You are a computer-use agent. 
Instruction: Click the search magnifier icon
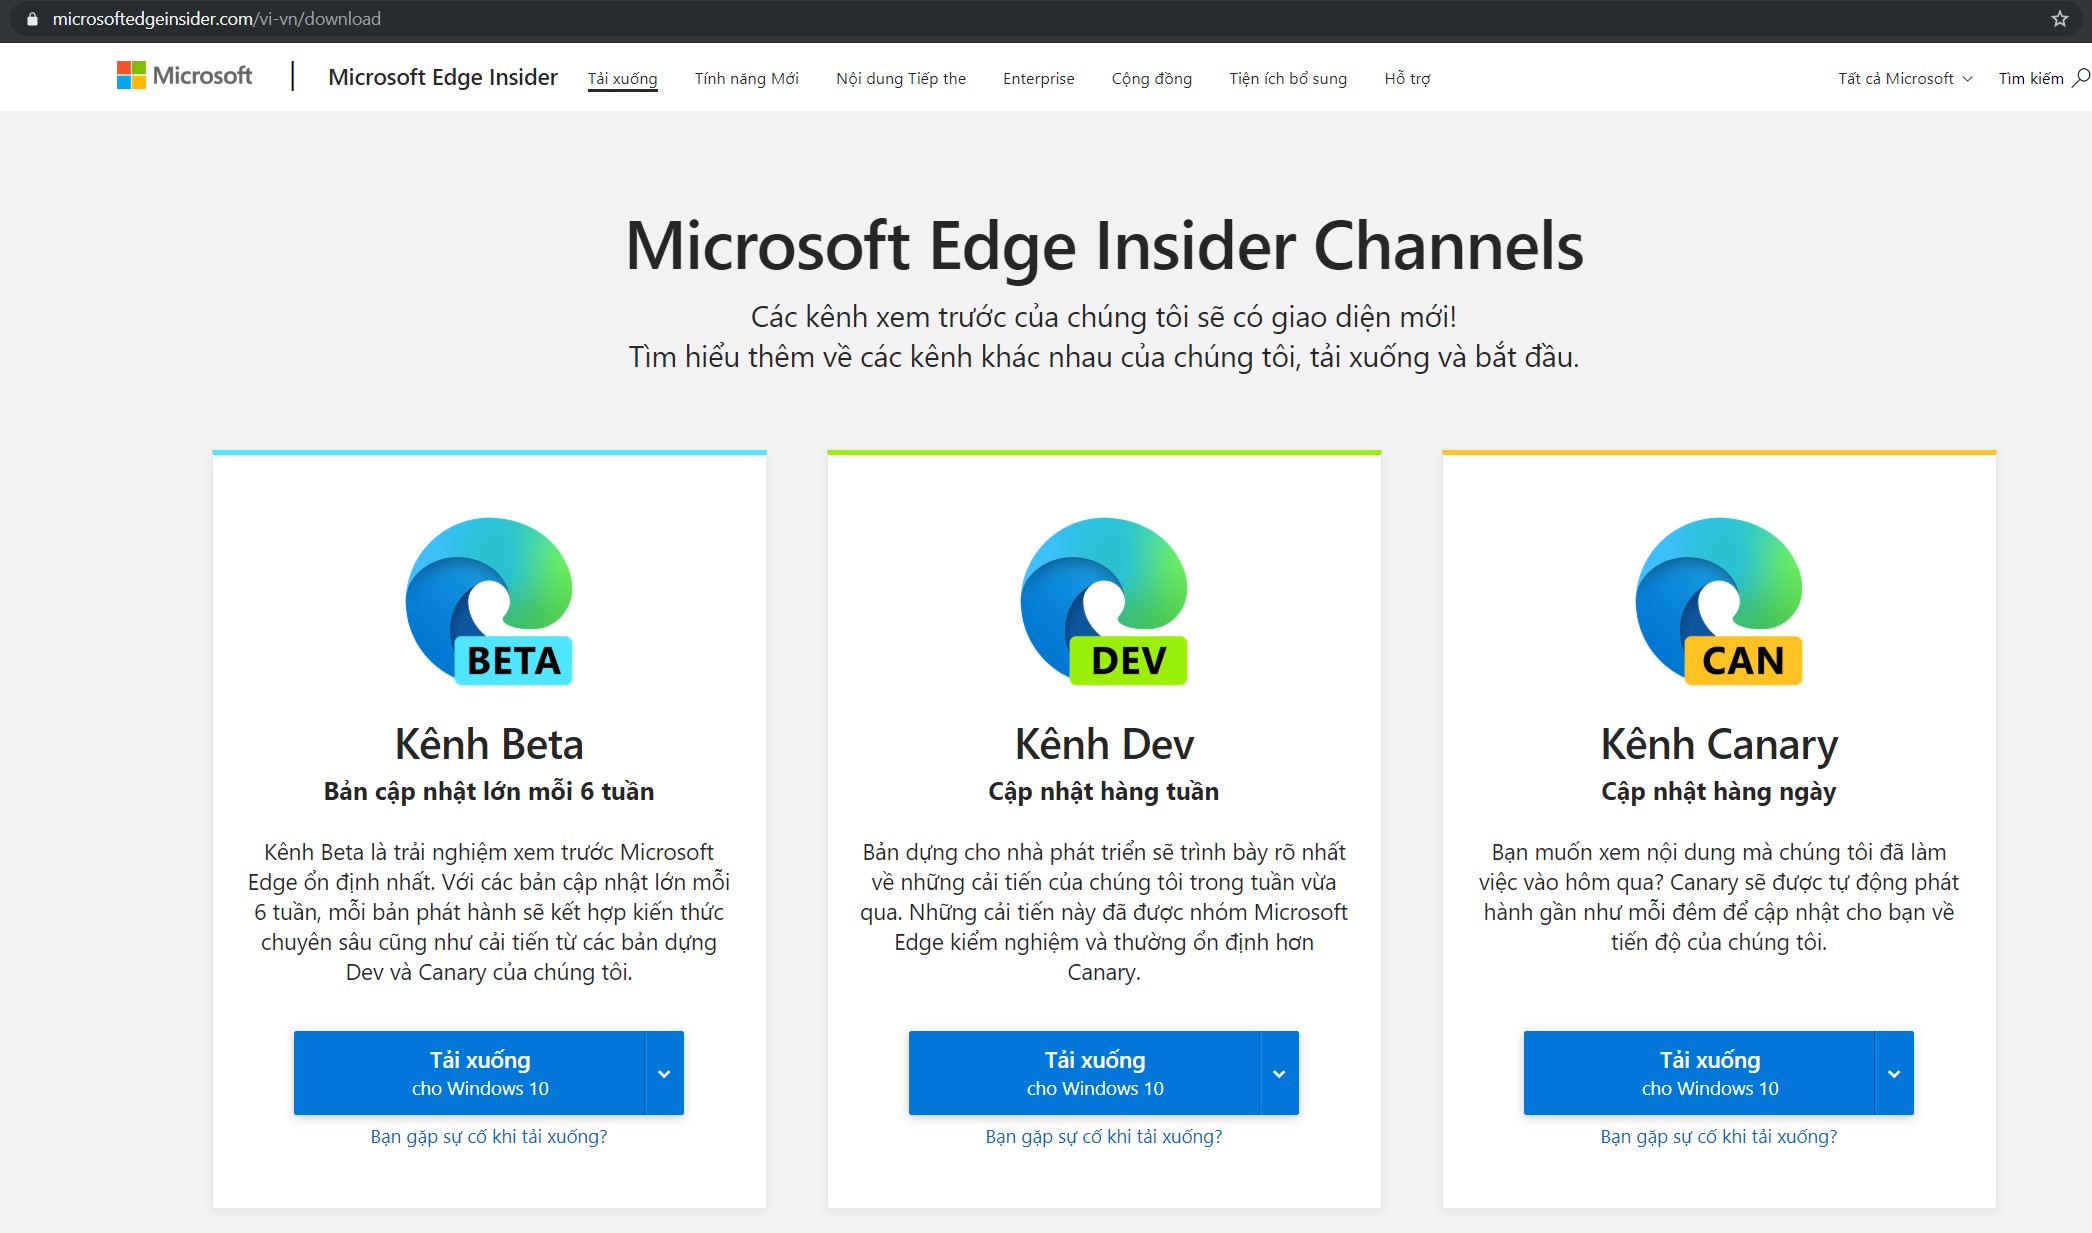pos(2080,78)
